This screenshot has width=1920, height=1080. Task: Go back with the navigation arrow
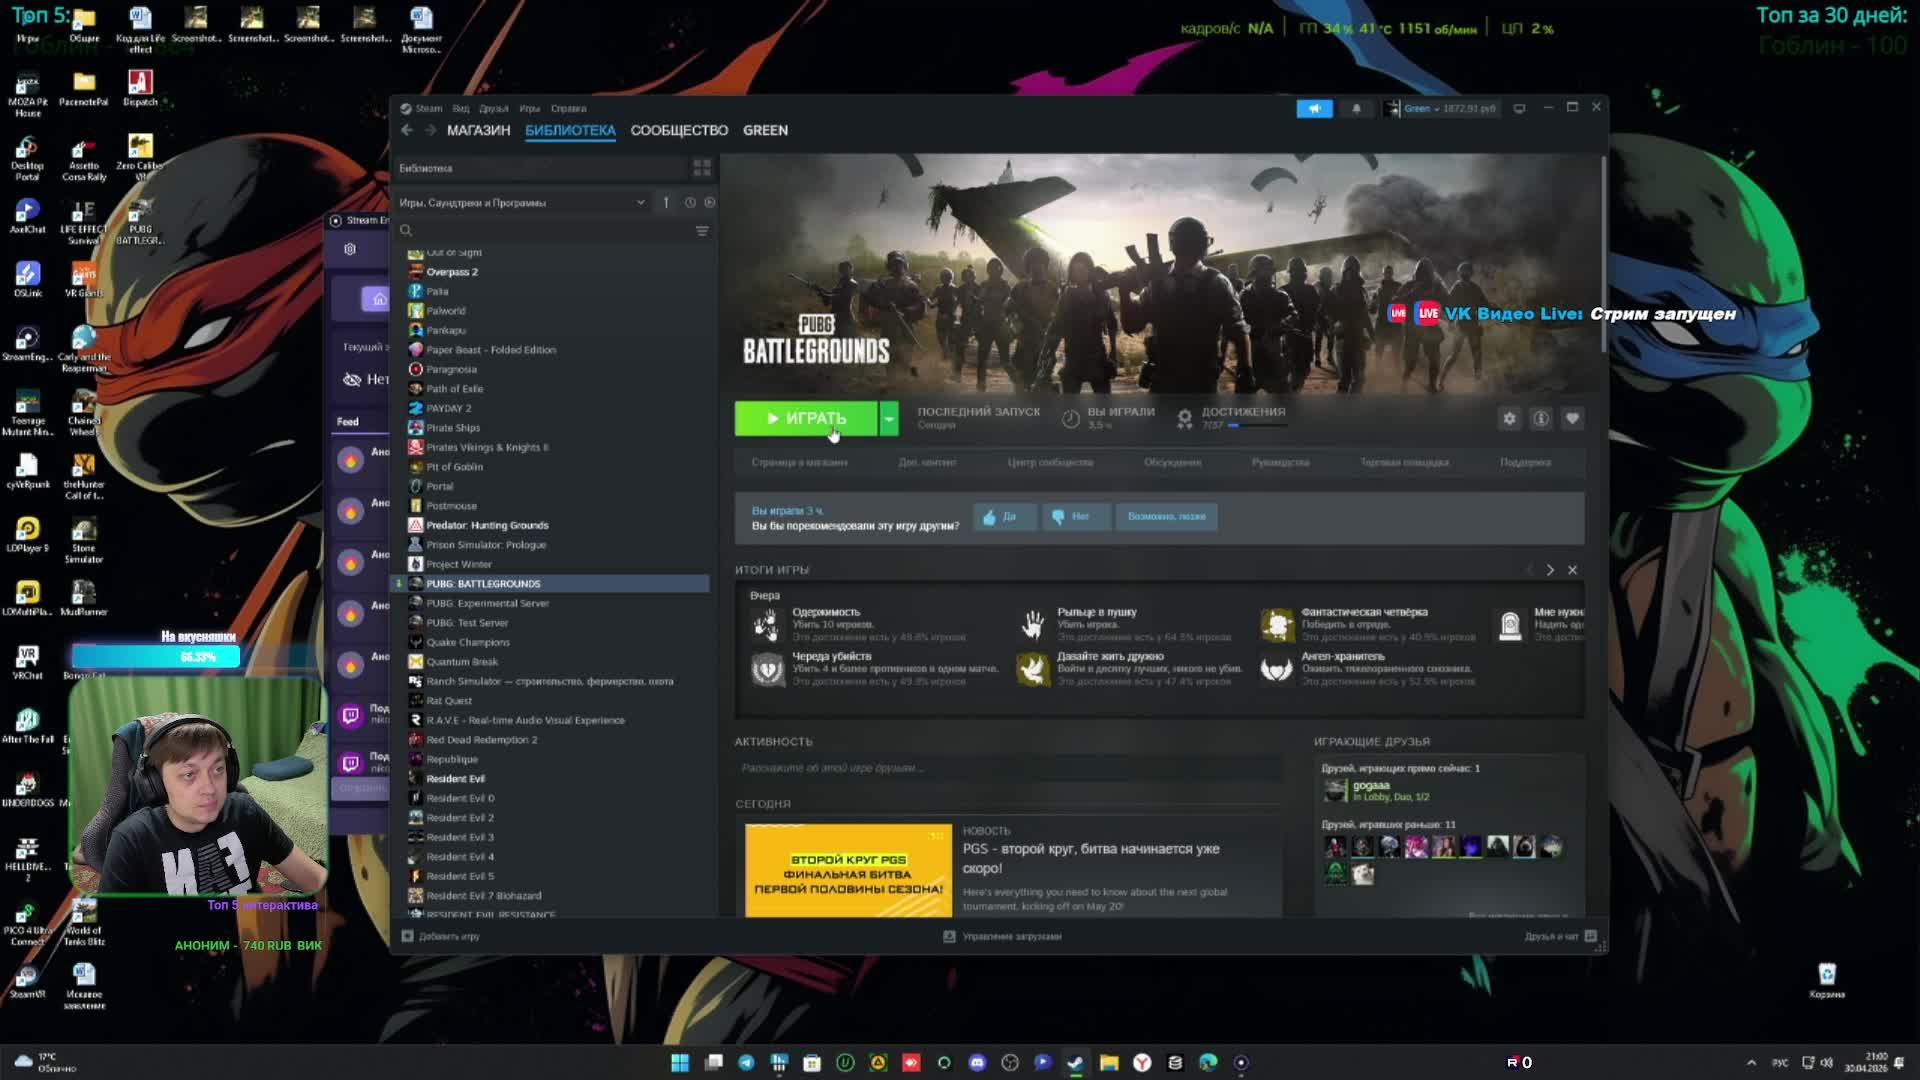[x=407, y=131]
